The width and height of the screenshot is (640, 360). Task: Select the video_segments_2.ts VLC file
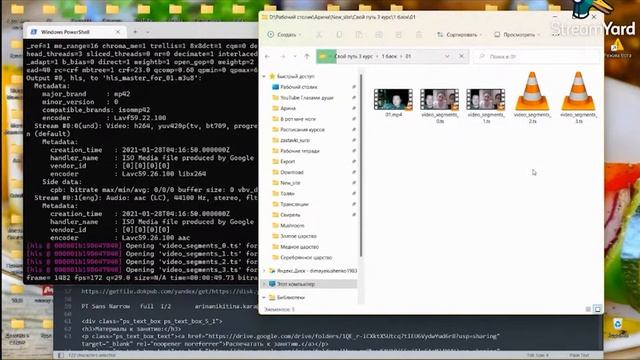(532, 98)
